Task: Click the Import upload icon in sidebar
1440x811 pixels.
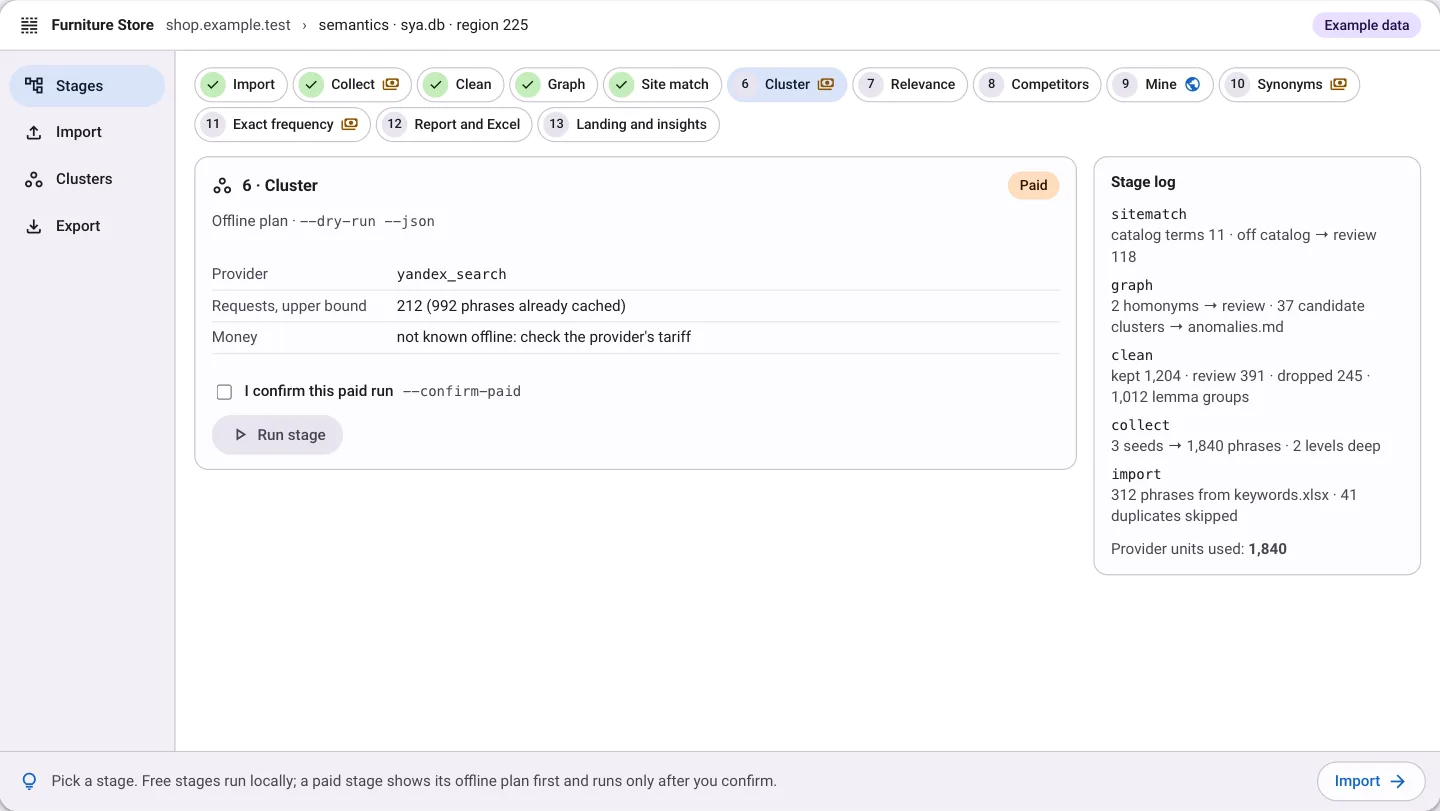Action: pos(34,132)
